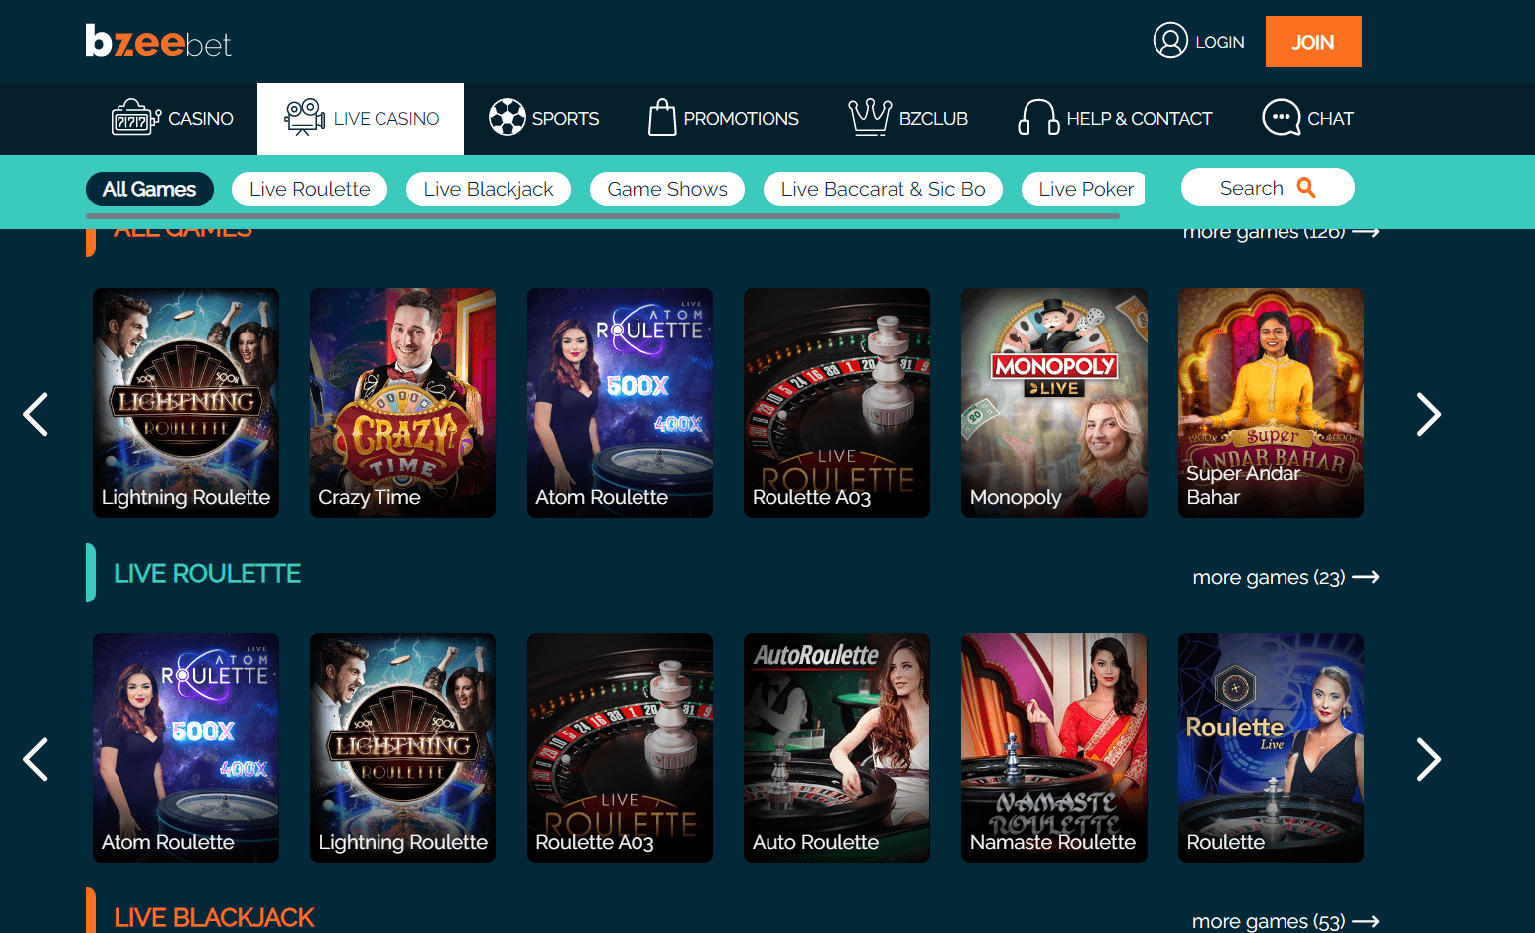Open Lightning Roulette in All Games row
Image resolution: width=1535 pixels, height=933 pixels.
point(186,403)
